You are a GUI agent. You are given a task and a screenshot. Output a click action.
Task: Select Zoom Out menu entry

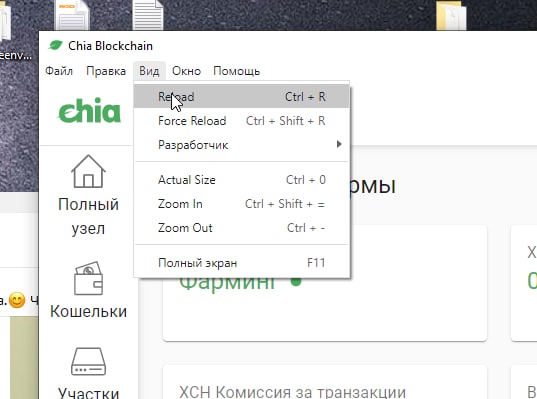coord(241,228)
